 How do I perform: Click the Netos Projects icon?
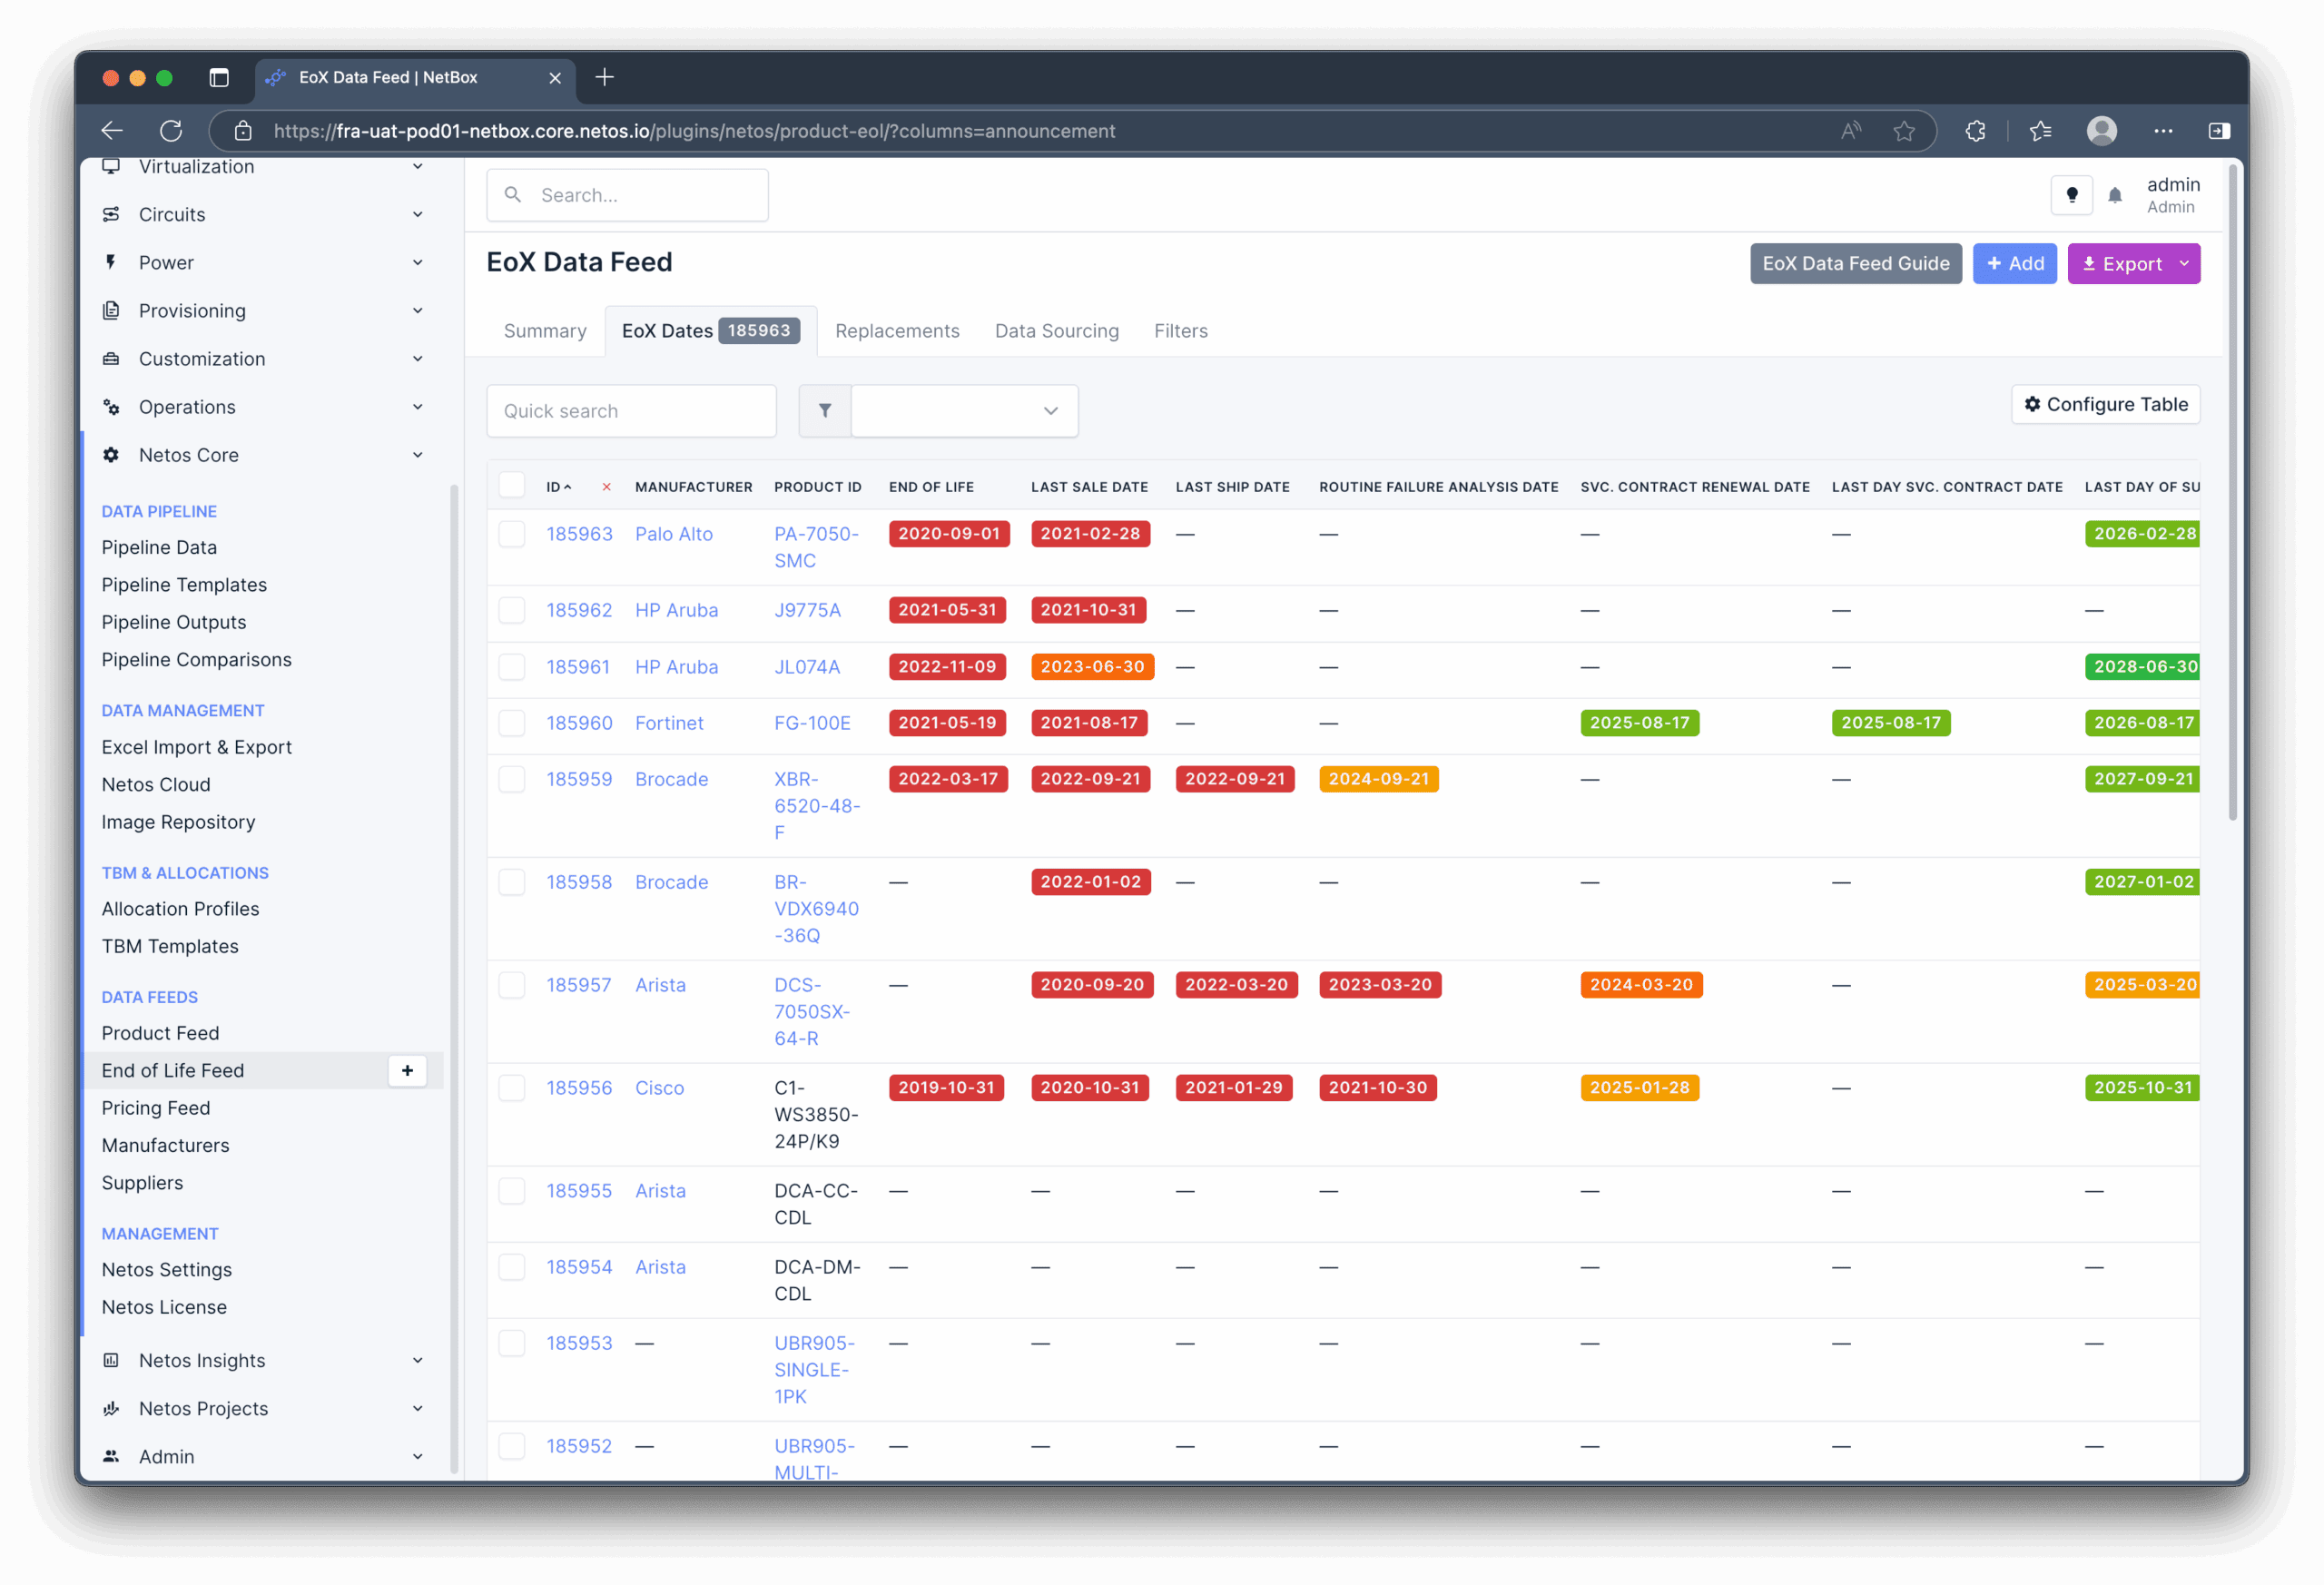click(x=111, y=1408)
